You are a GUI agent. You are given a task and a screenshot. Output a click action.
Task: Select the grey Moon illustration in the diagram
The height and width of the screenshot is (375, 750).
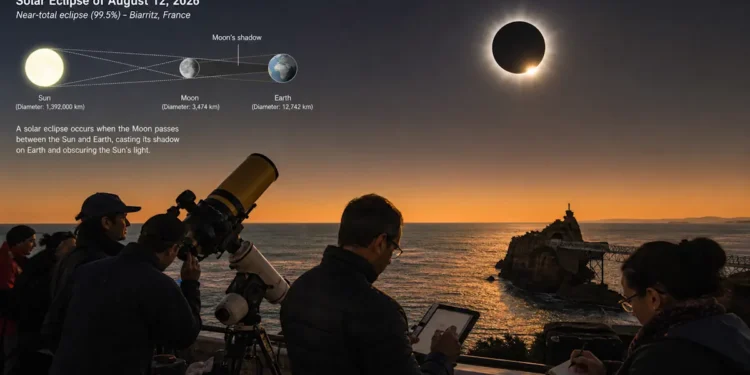(x=189, y=68)
